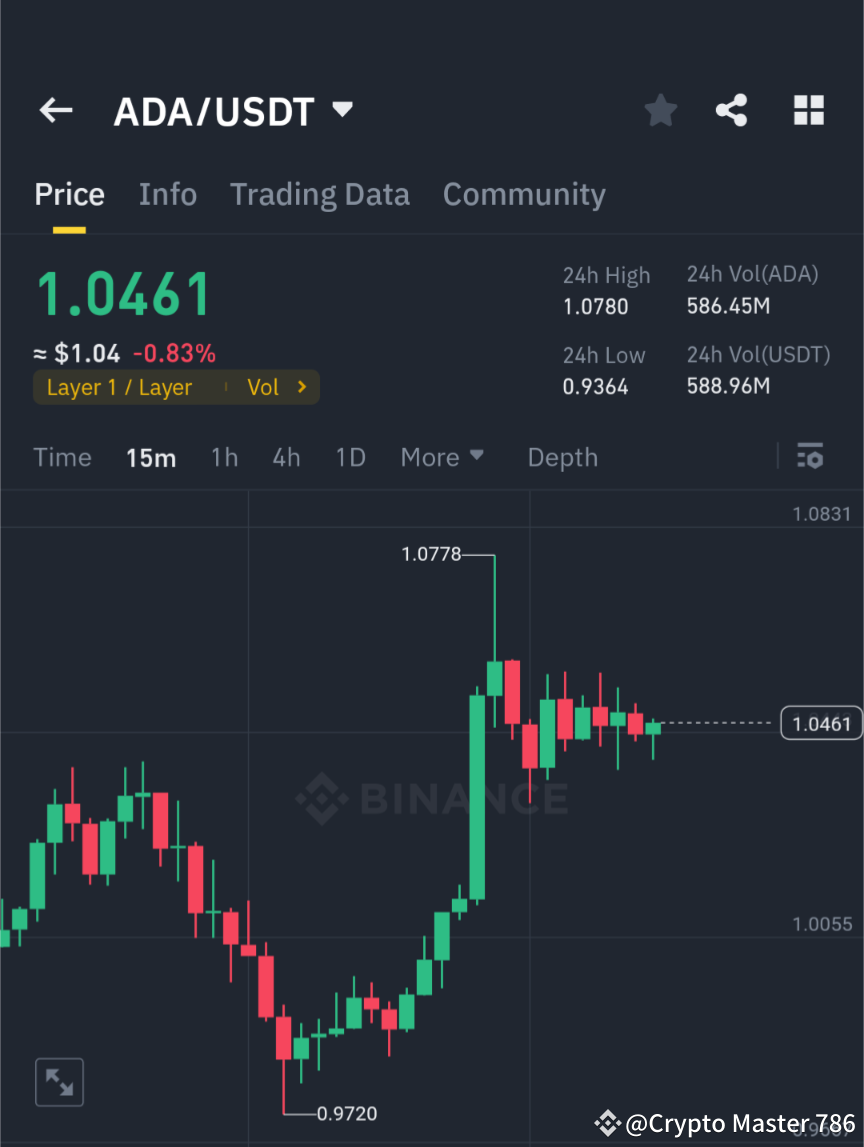Tap the share icon in the top bar
The image size is (864, 1147).
(732, 110)
